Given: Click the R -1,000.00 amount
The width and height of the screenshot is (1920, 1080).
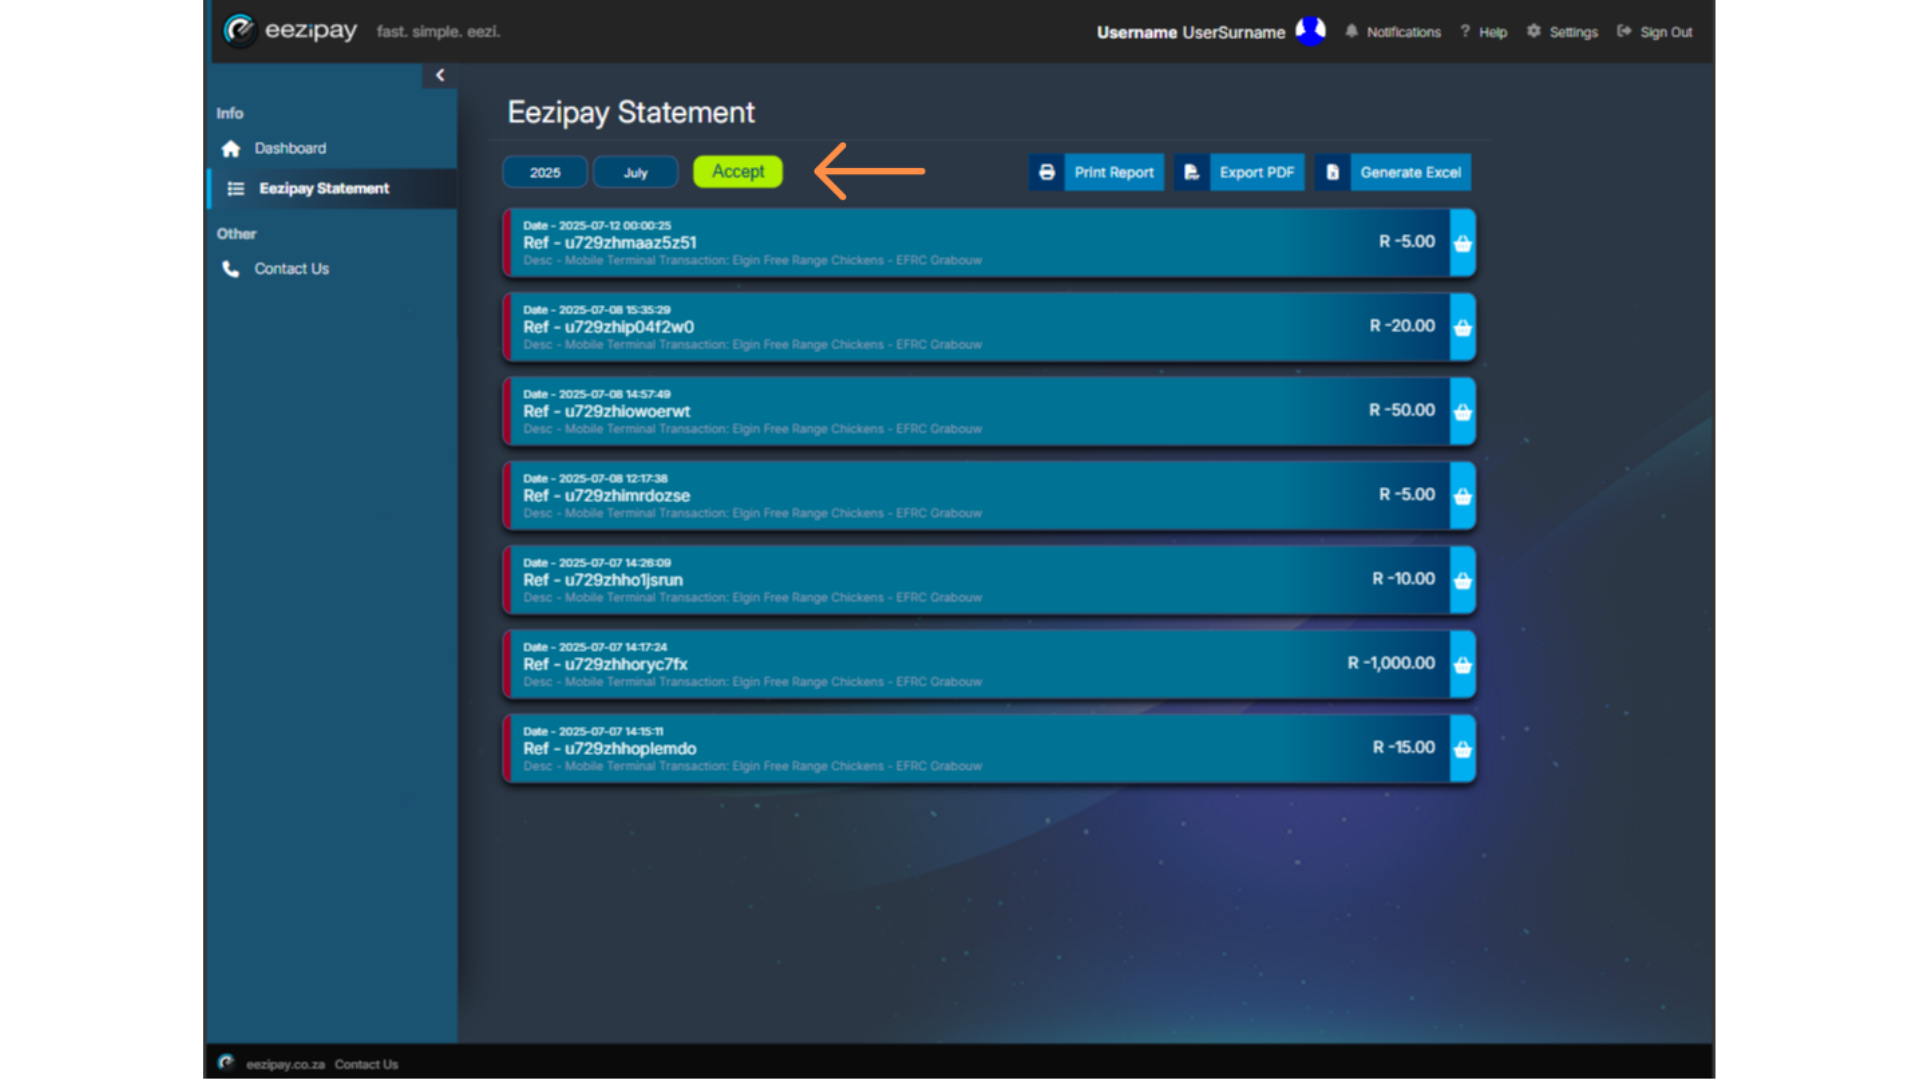Looking at the screenshot, I should click(x=1391, y=663).
